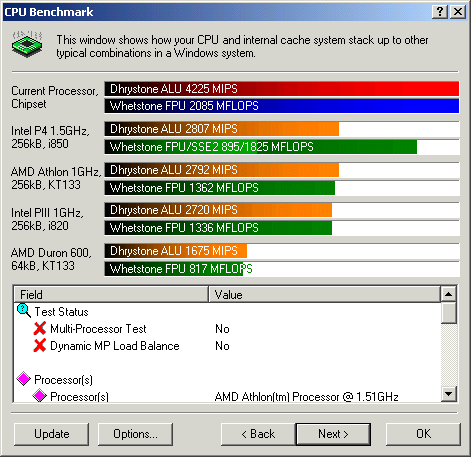Click Intel PIII 1GHz, 256kB, i820 label
Image resolution: width=471 pixels, height=457 pixels.
(x=47, y=219)
